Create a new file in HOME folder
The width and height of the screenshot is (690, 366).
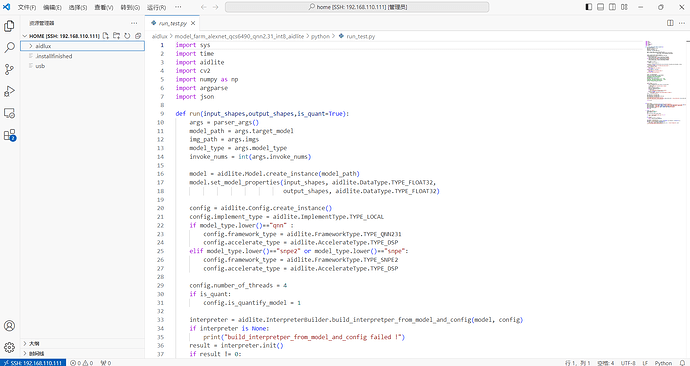tap(106, 36)
